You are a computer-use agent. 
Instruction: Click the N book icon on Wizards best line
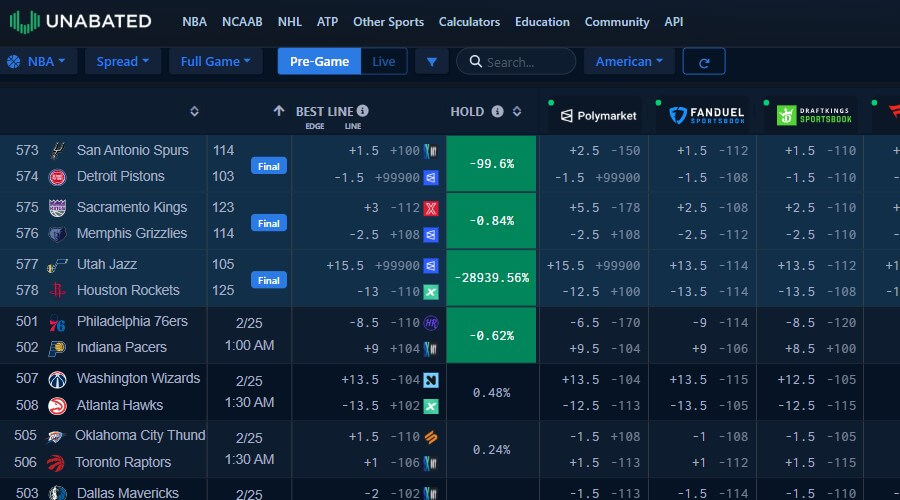pyautogui.click(x=431, y=380)
